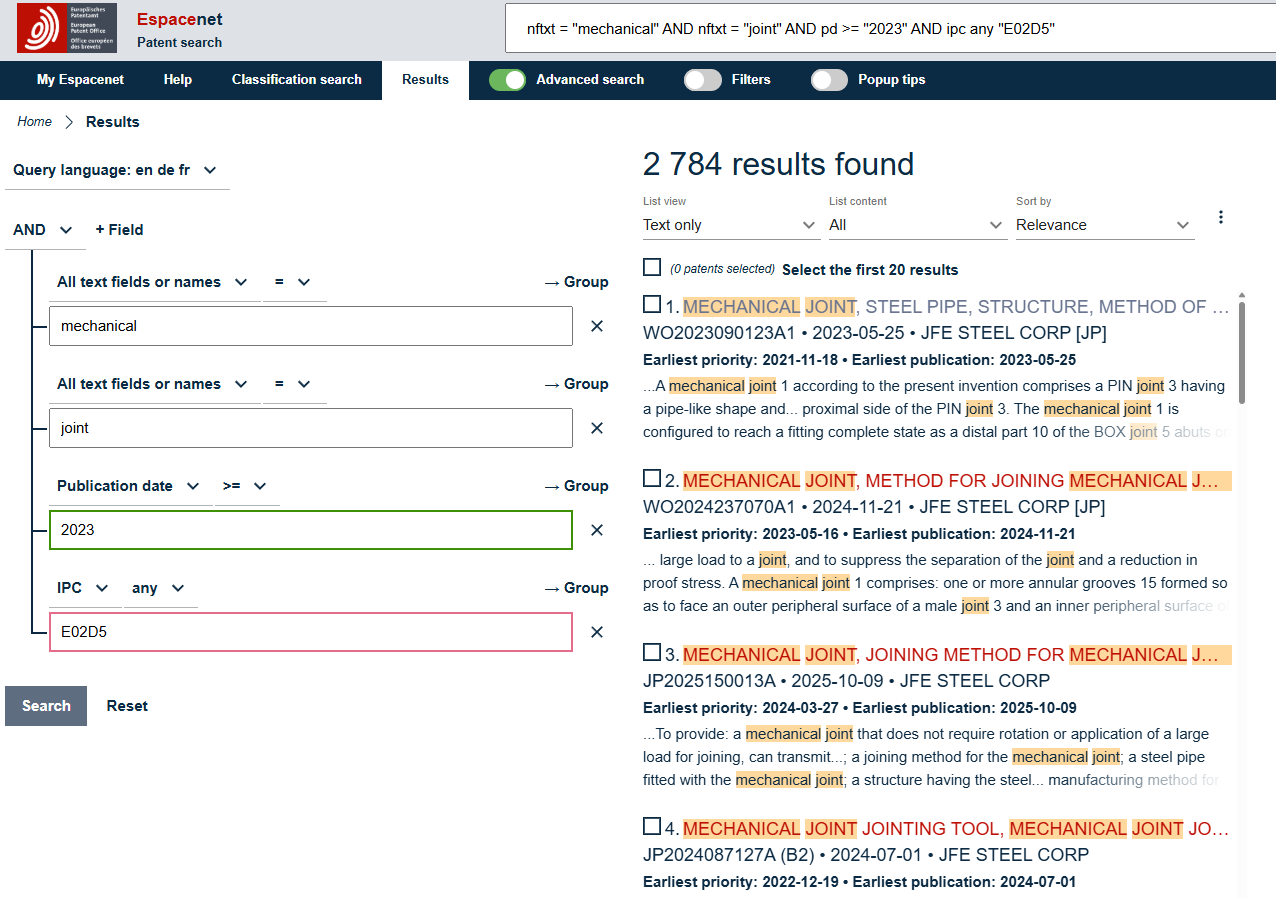
Task: Open result 3 Joining Method title
Action: click(956, 655)
